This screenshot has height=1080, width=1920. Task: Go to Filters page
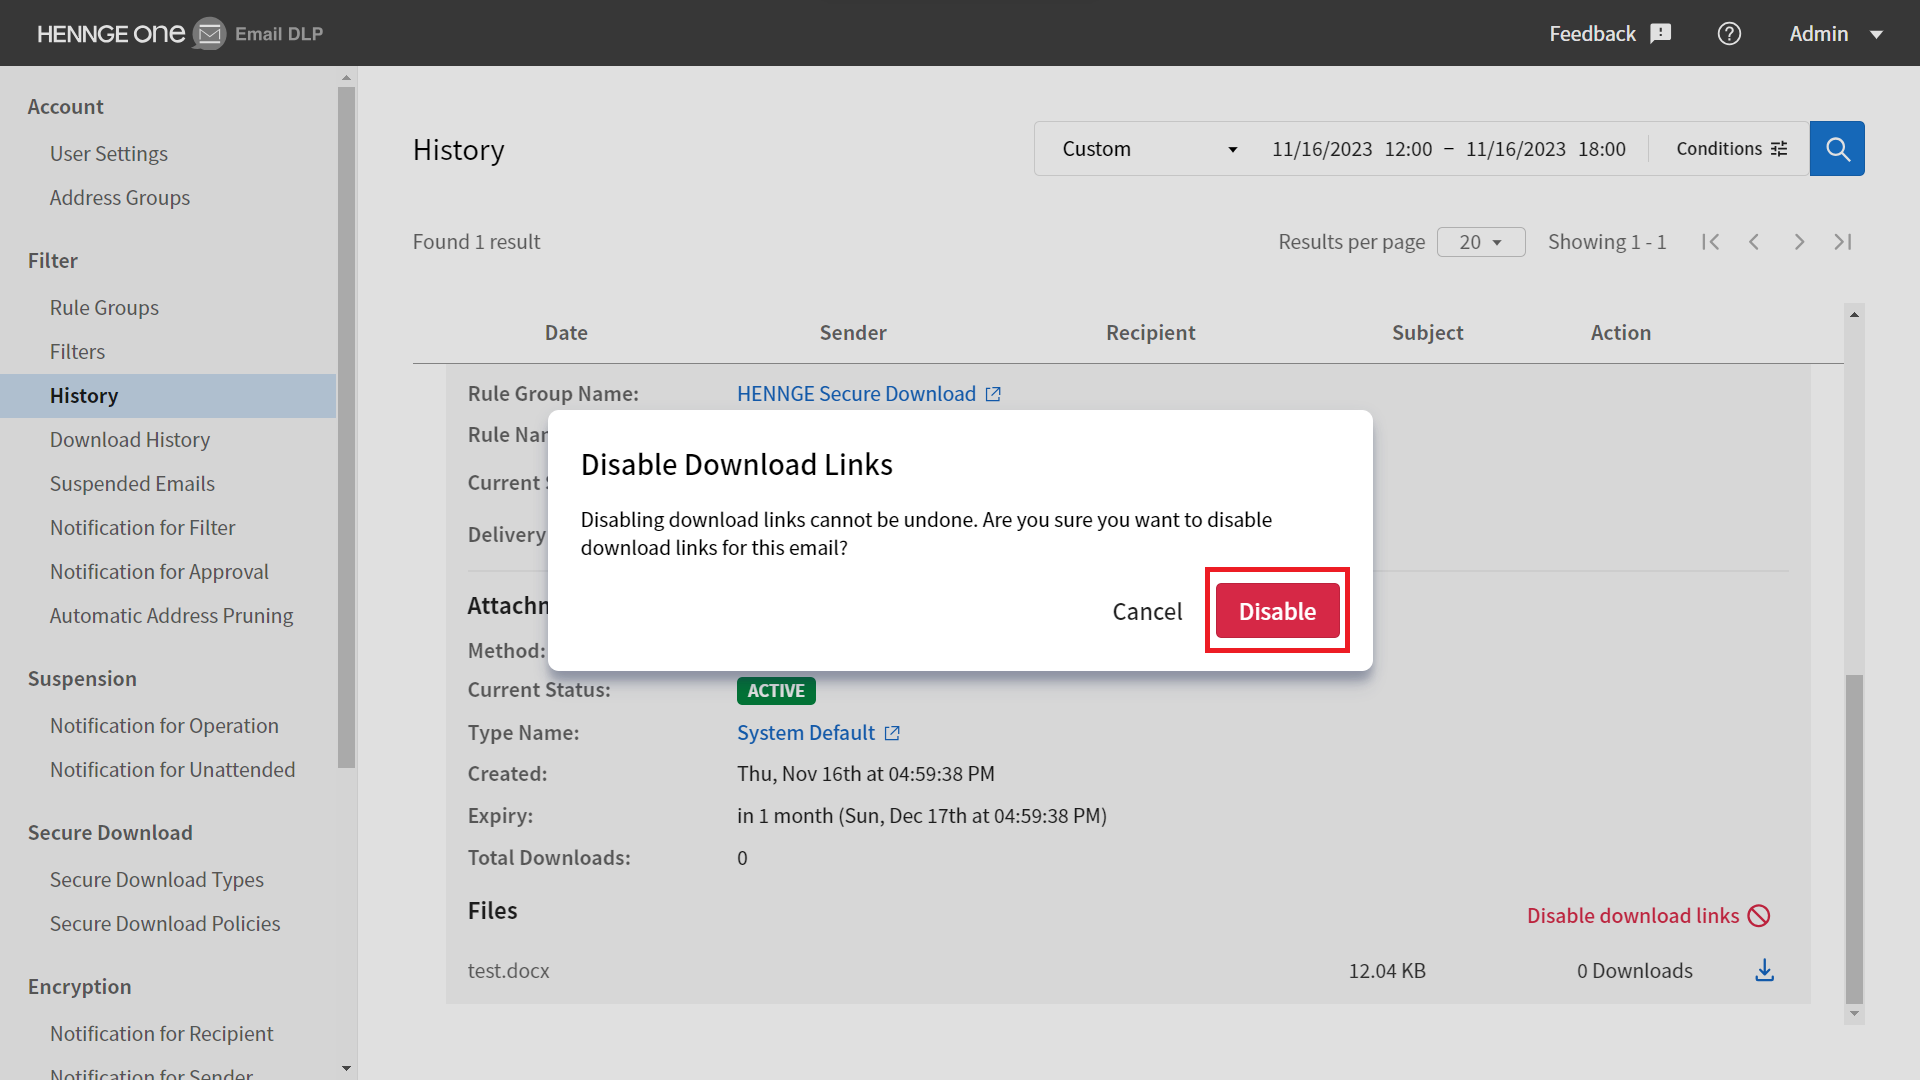coord(77,352)
